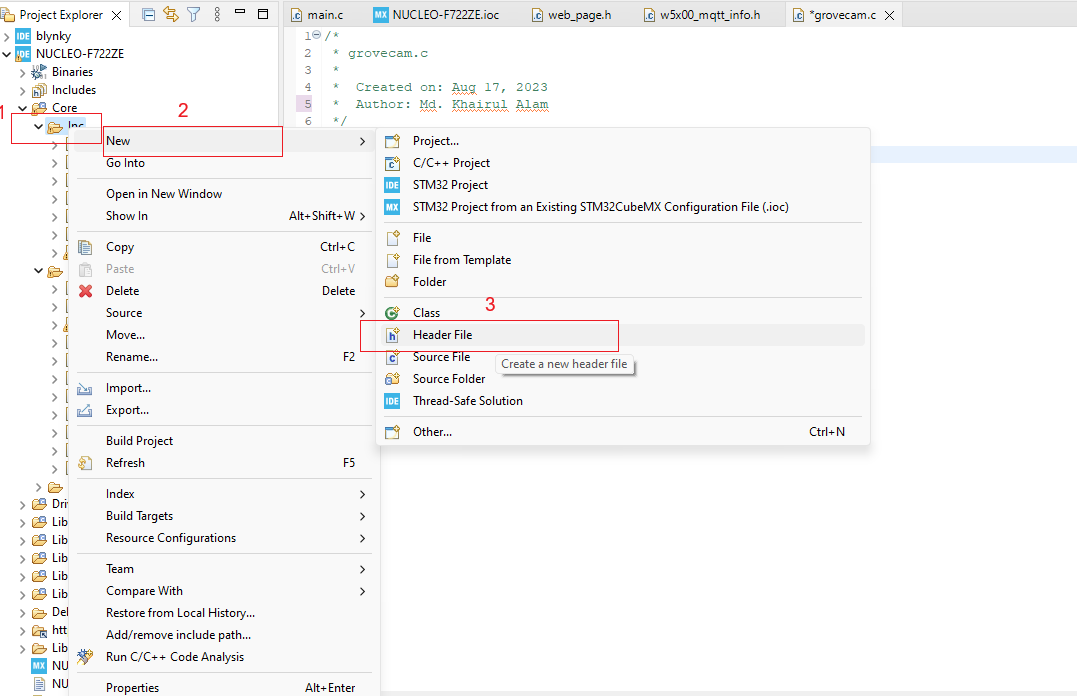Click the 'Created on: Aug 17, 2023' comment line

(x=451, y=87)
